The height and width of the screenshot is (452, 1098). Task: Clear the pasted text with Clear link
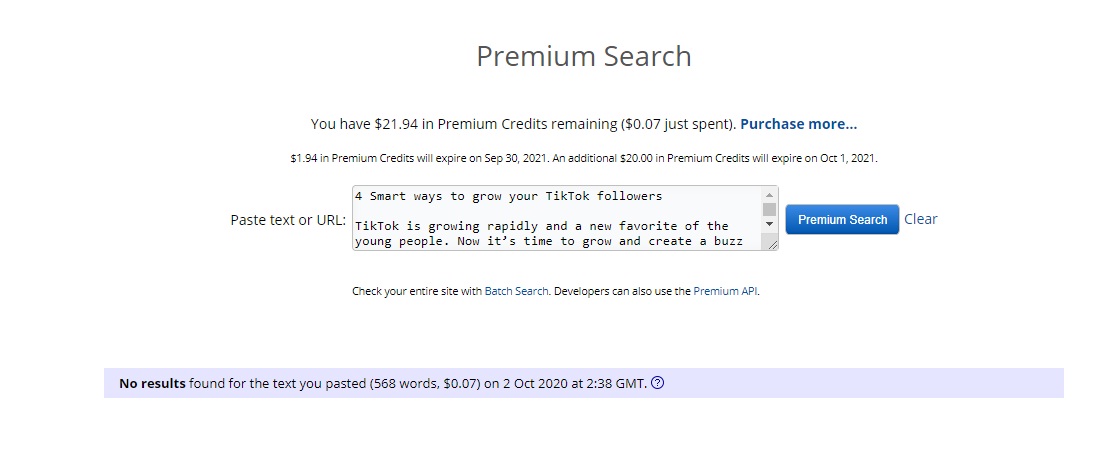tap(920, 219)
